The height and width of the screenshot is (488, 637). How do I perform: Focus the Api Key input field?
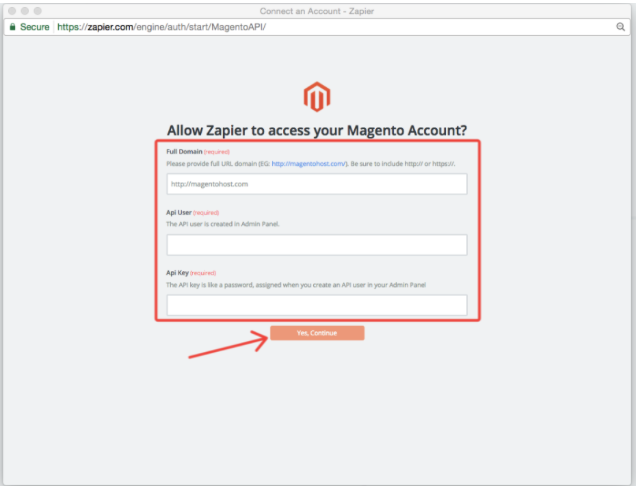[317, 305]
